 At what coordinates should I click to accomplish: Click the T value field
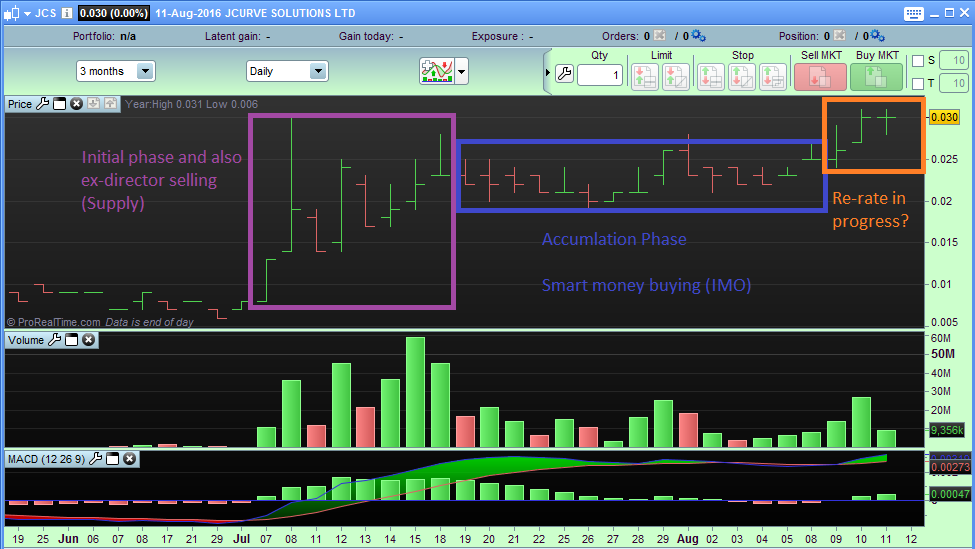(953, 83)
